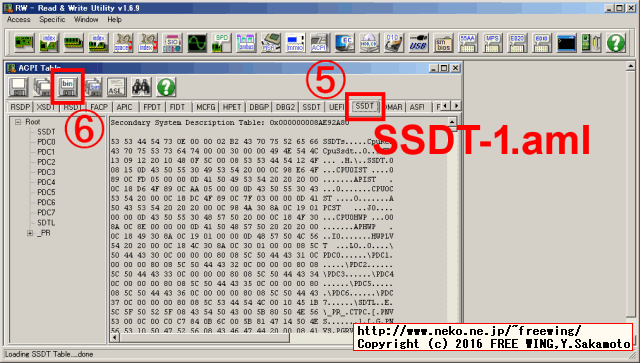640x363 pixels.
Task: Save all ACPI tables icon
Action: click(42, 87)
